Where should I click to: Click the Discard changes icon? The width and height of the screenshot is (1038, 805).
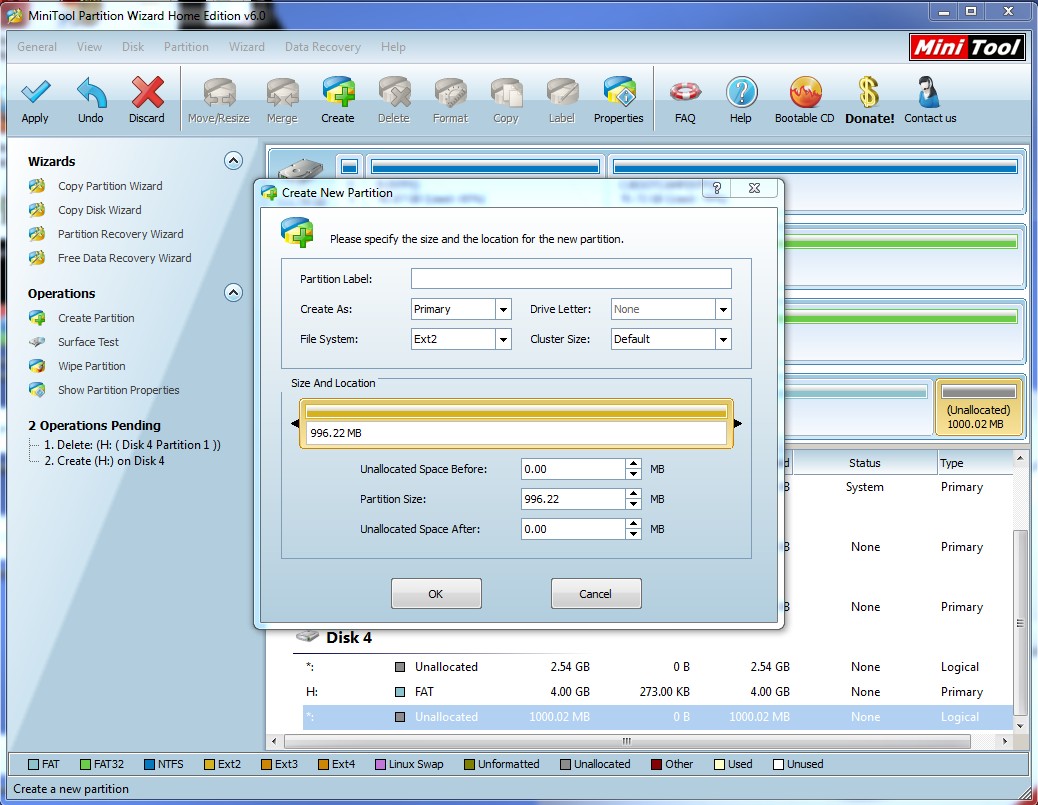pyautogui.click(x=146, y=99)
